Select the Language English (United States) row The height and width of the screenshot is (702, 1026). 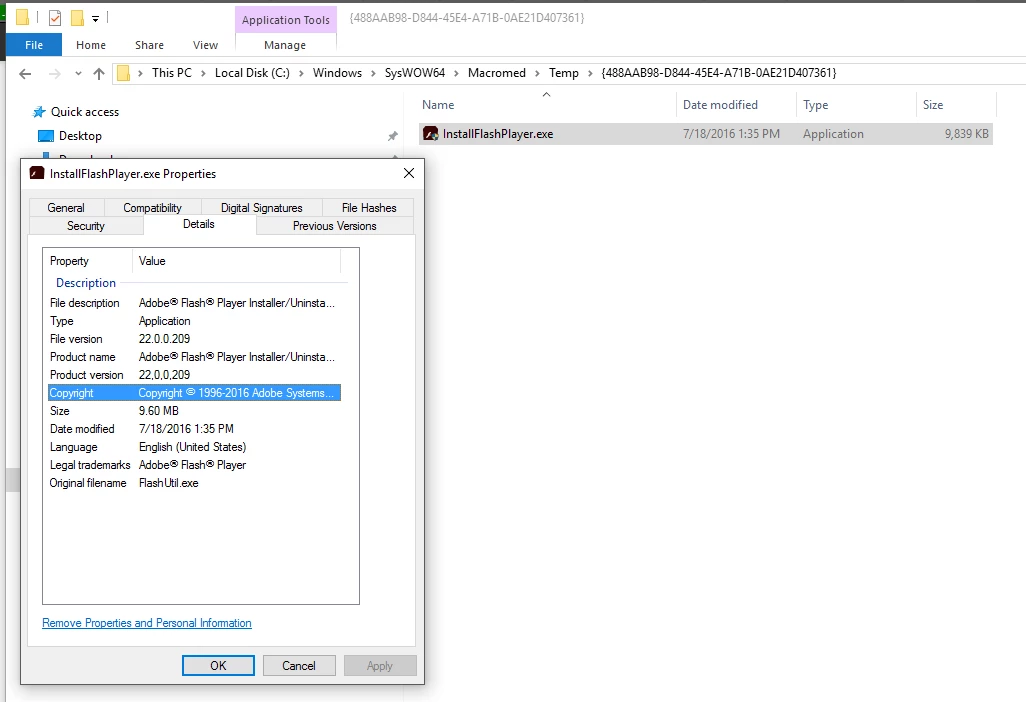pyautogui.click(x=194, y=447)
